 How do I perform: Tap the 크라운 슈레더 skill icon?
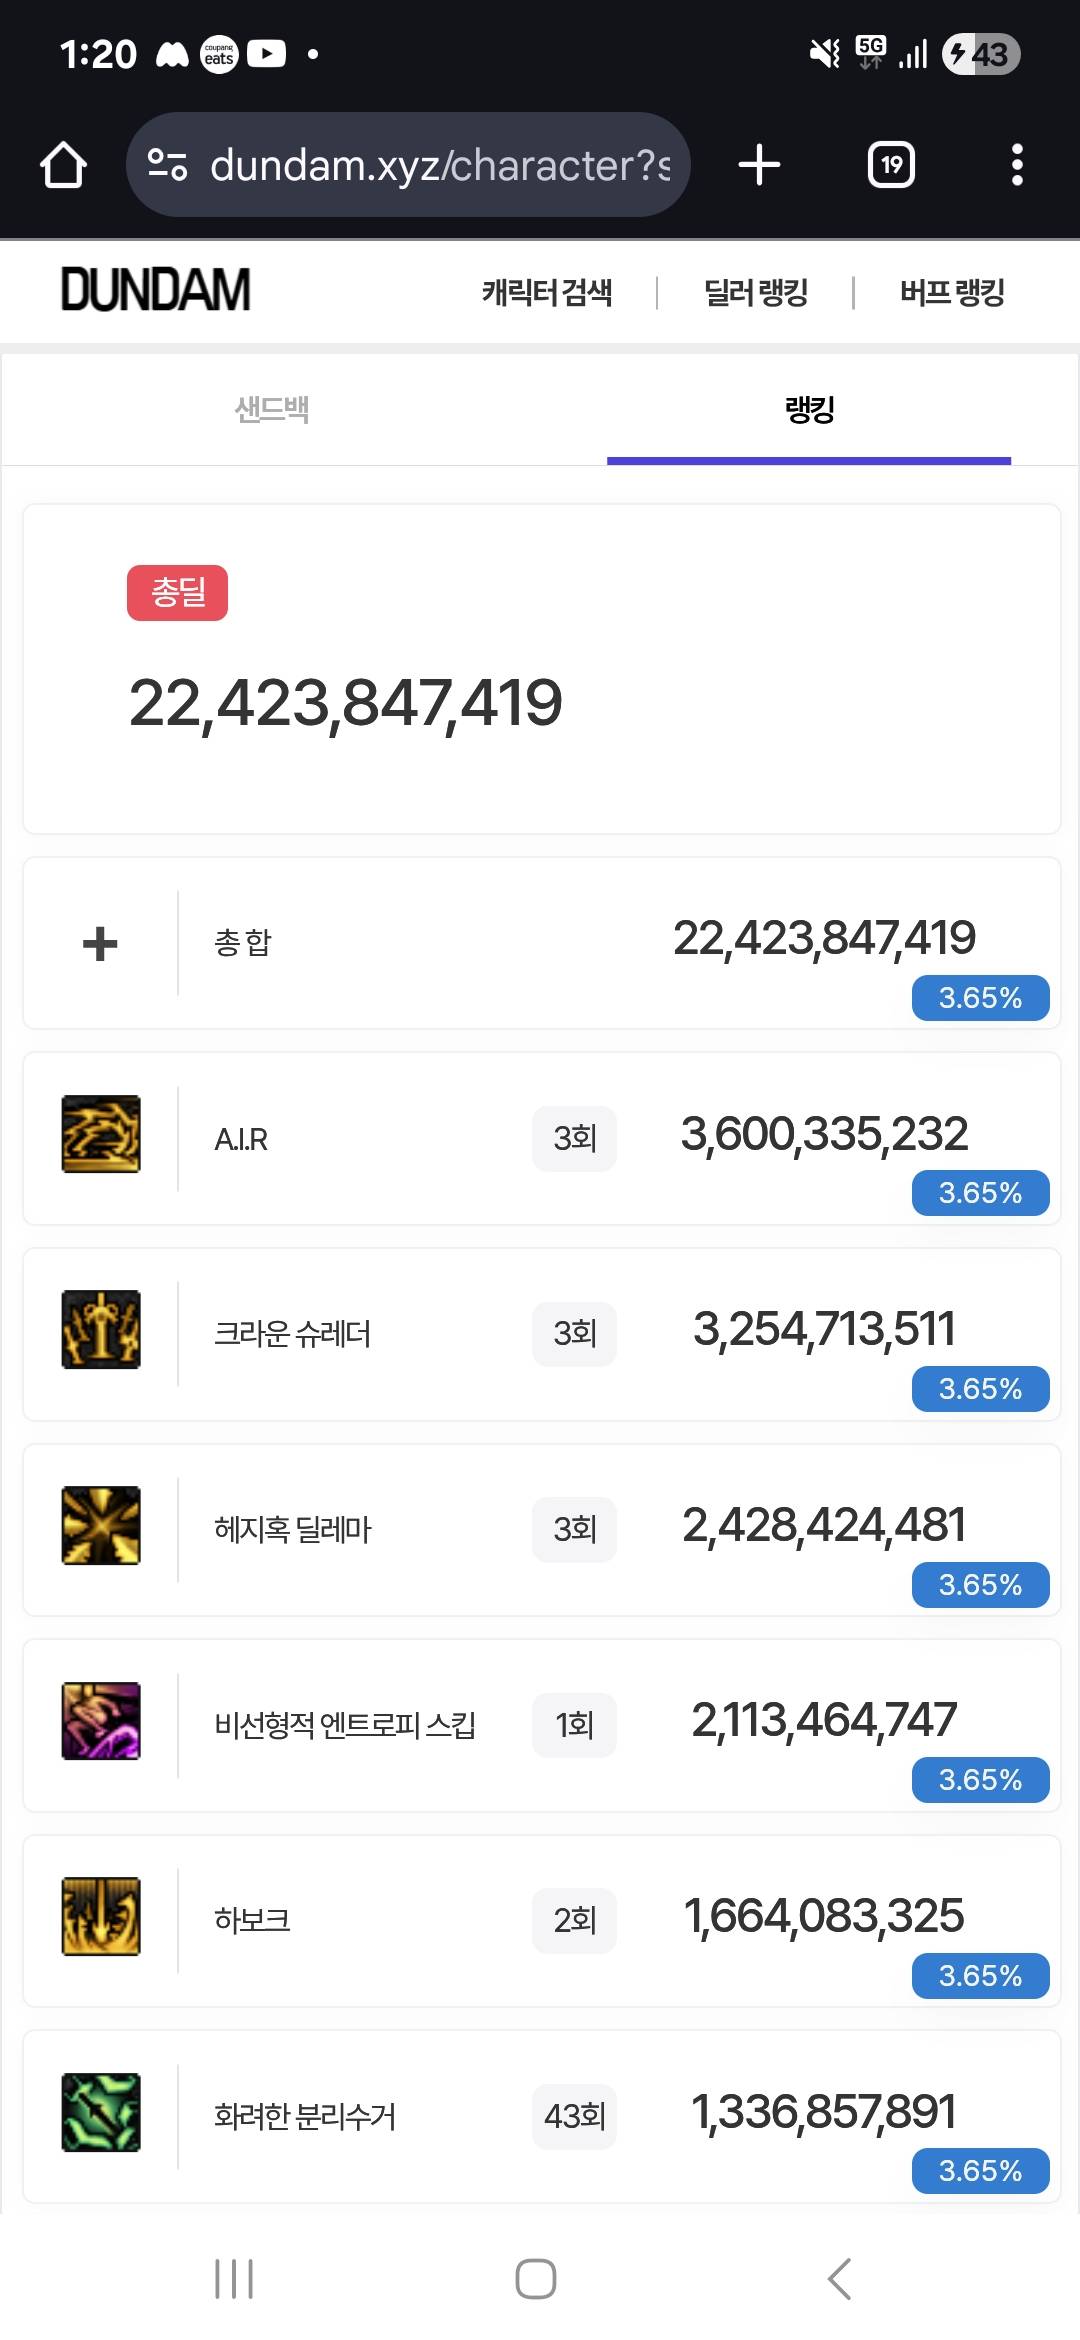101,1330
